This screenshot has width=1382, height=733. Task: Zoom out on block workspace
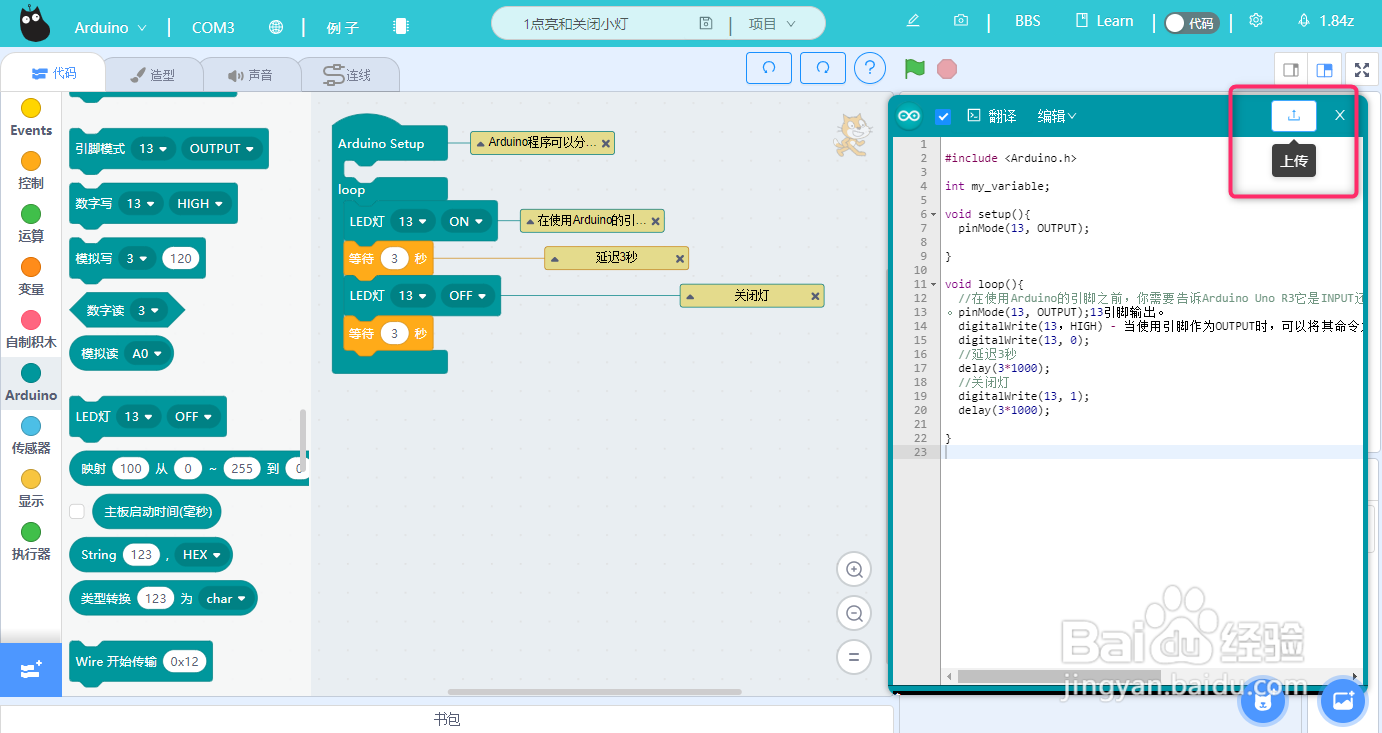tap(854, 613)
